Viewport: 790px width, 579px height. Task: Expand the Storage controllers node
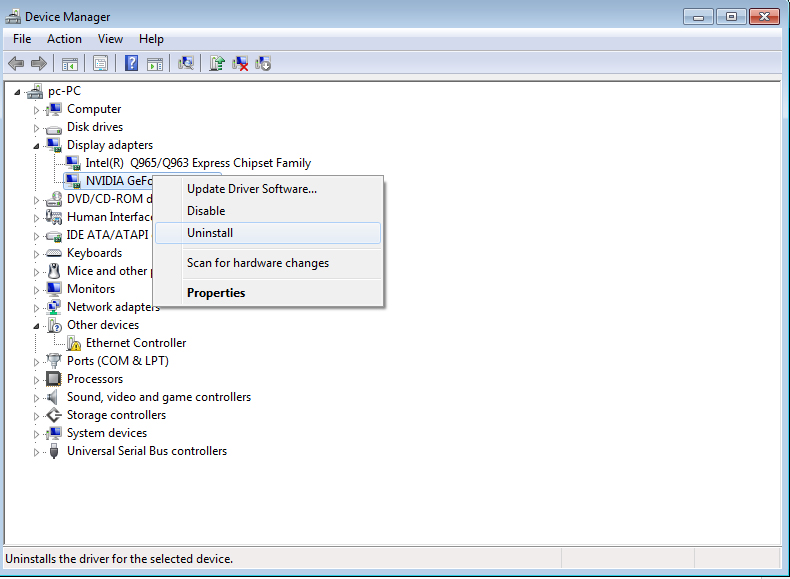pos(36,416)
